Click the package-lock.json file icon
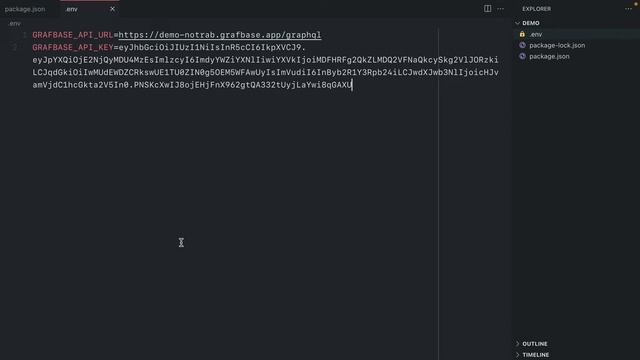Screen dimensions: 640x360 click(522, 45)
